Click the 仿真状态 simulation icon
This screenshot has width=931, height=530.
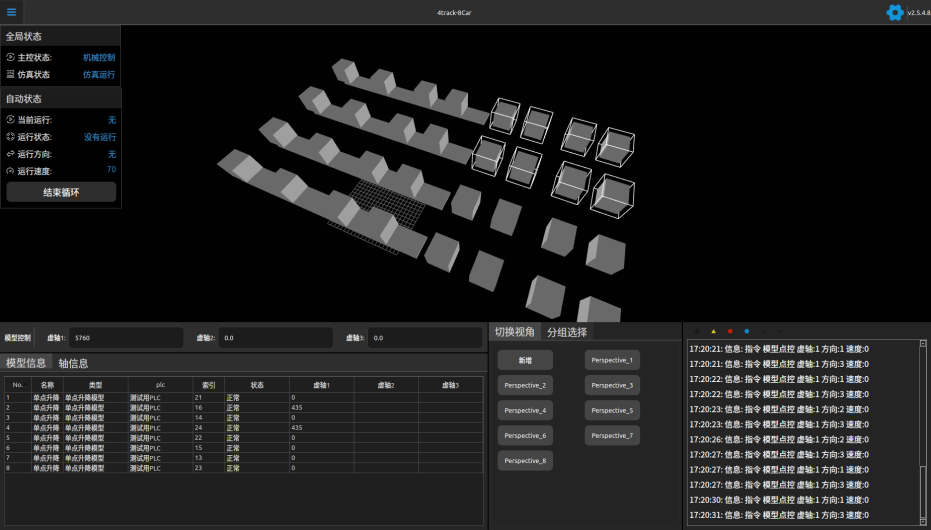[11, 74]
